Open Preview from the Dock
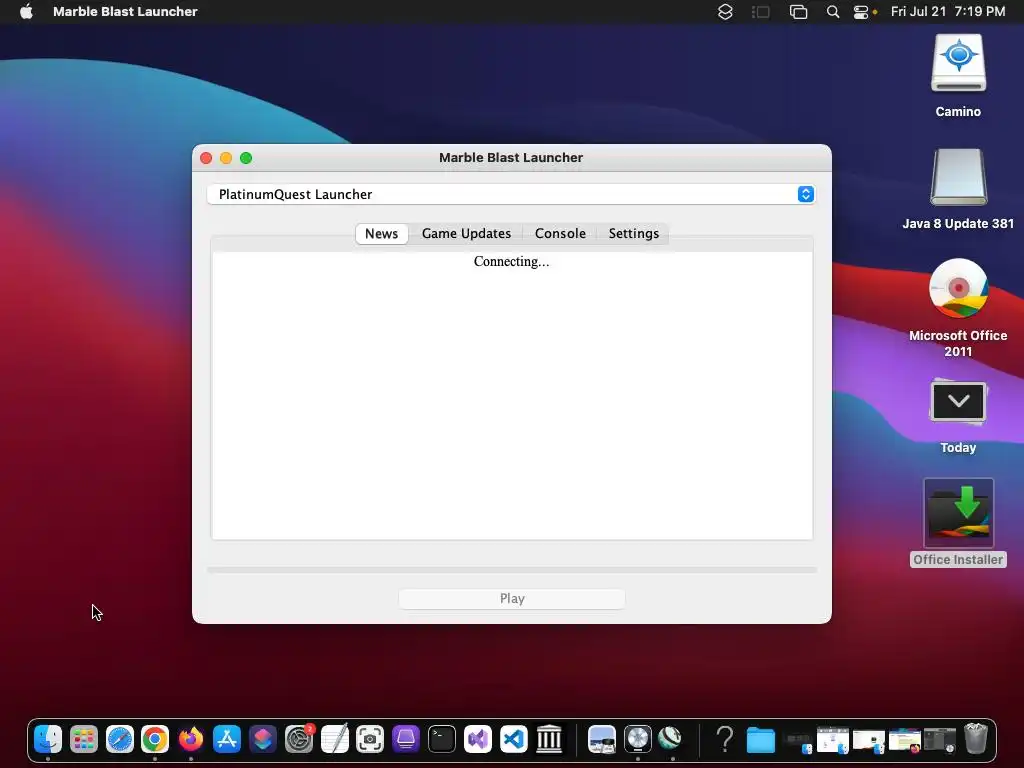 (x=601, y=739)
